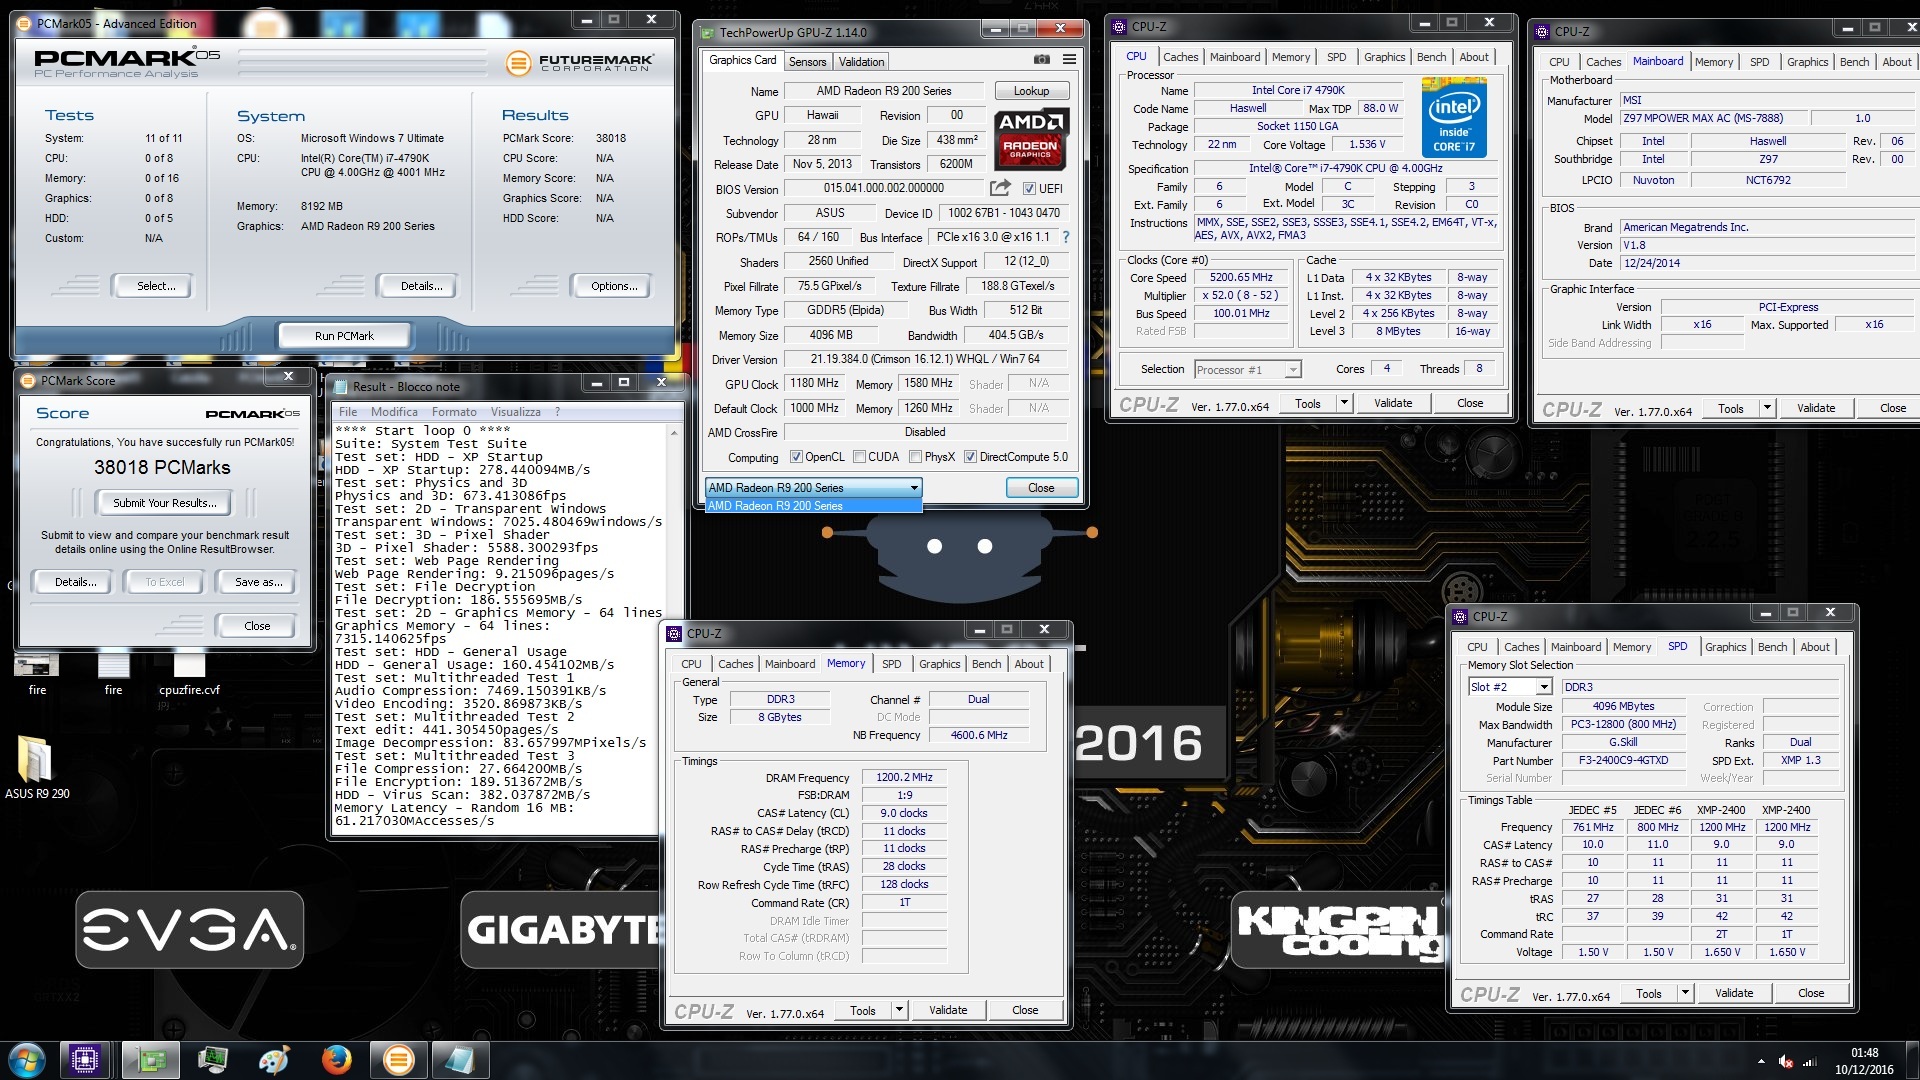The height and width of the screenshot is (1080, 1920).
Task: Open the Notepad taskbar icon
Action: click(x=461, y=1059)
